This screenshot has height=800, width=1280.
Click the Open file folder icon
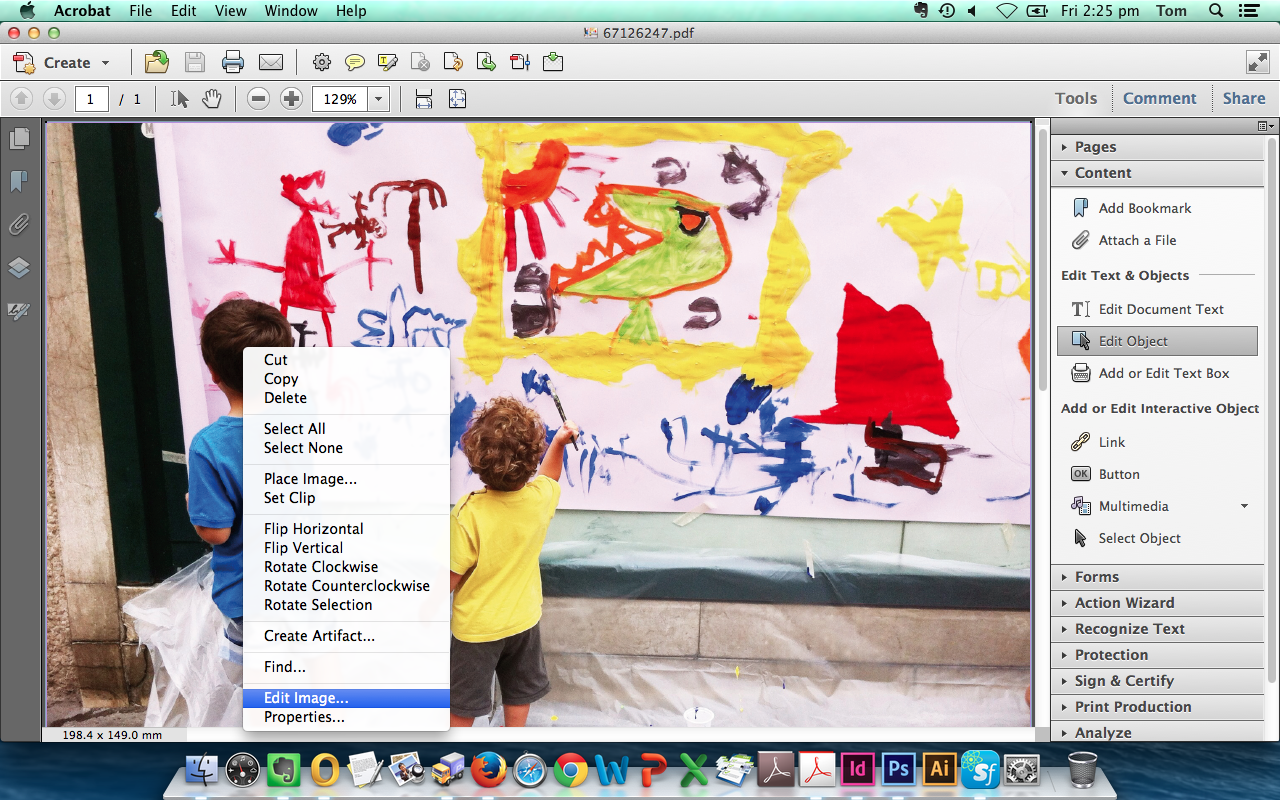(x=157, y=62)
